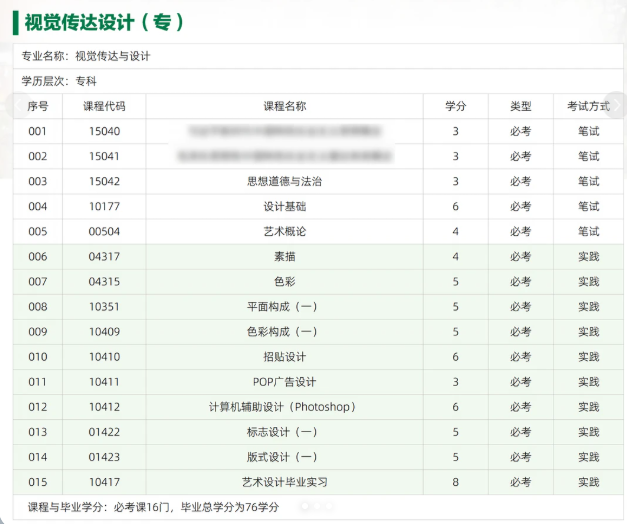The height and width of the screenshot is (524, 627).
Task: Click 必考 in the 招贴设计 row
Action: pos(521,357)
